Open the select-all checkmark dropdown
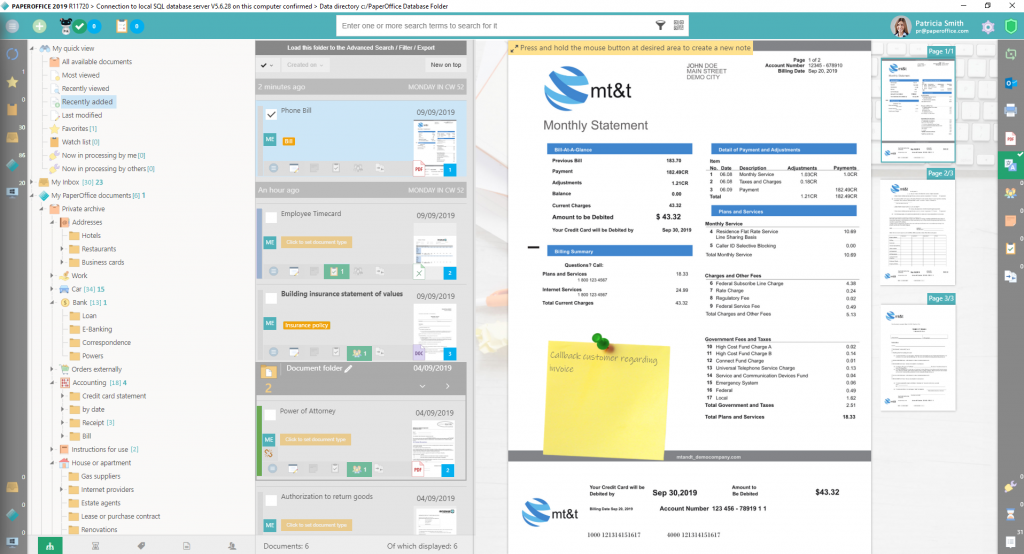 coord(267,65)
